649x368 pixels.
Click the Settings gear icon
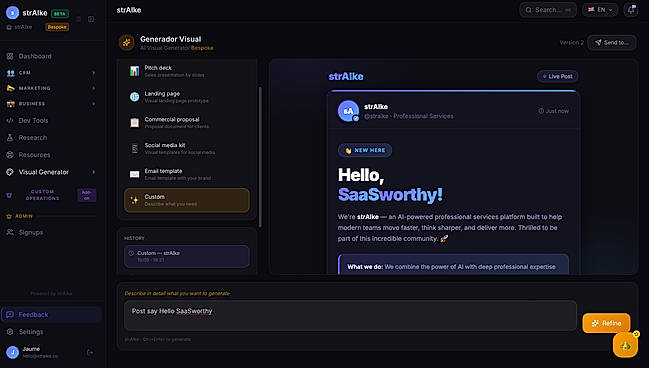coord(10,332)
